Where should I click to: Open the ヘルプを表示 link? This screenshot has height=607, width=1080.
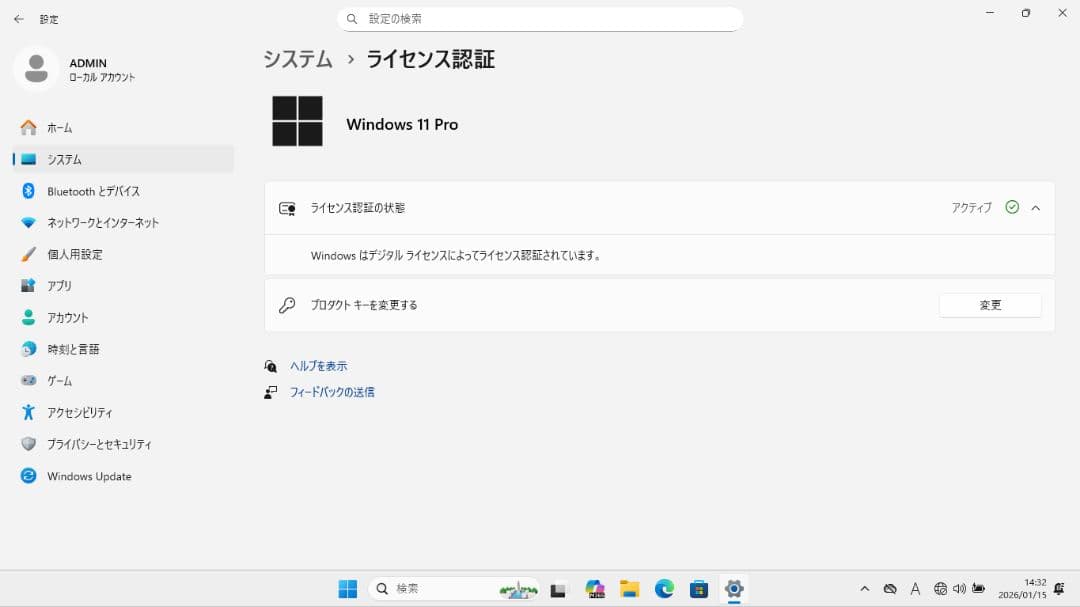click(318, 366)
